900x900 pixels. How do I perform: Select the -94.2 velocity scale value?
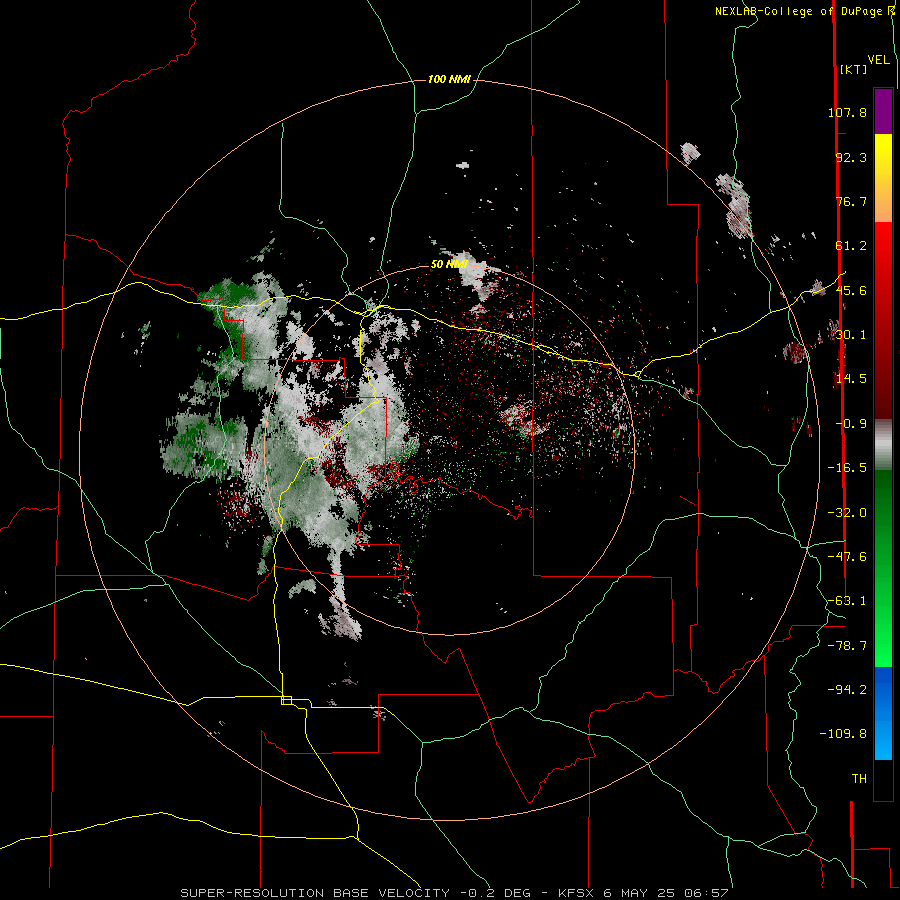point(847,689)
